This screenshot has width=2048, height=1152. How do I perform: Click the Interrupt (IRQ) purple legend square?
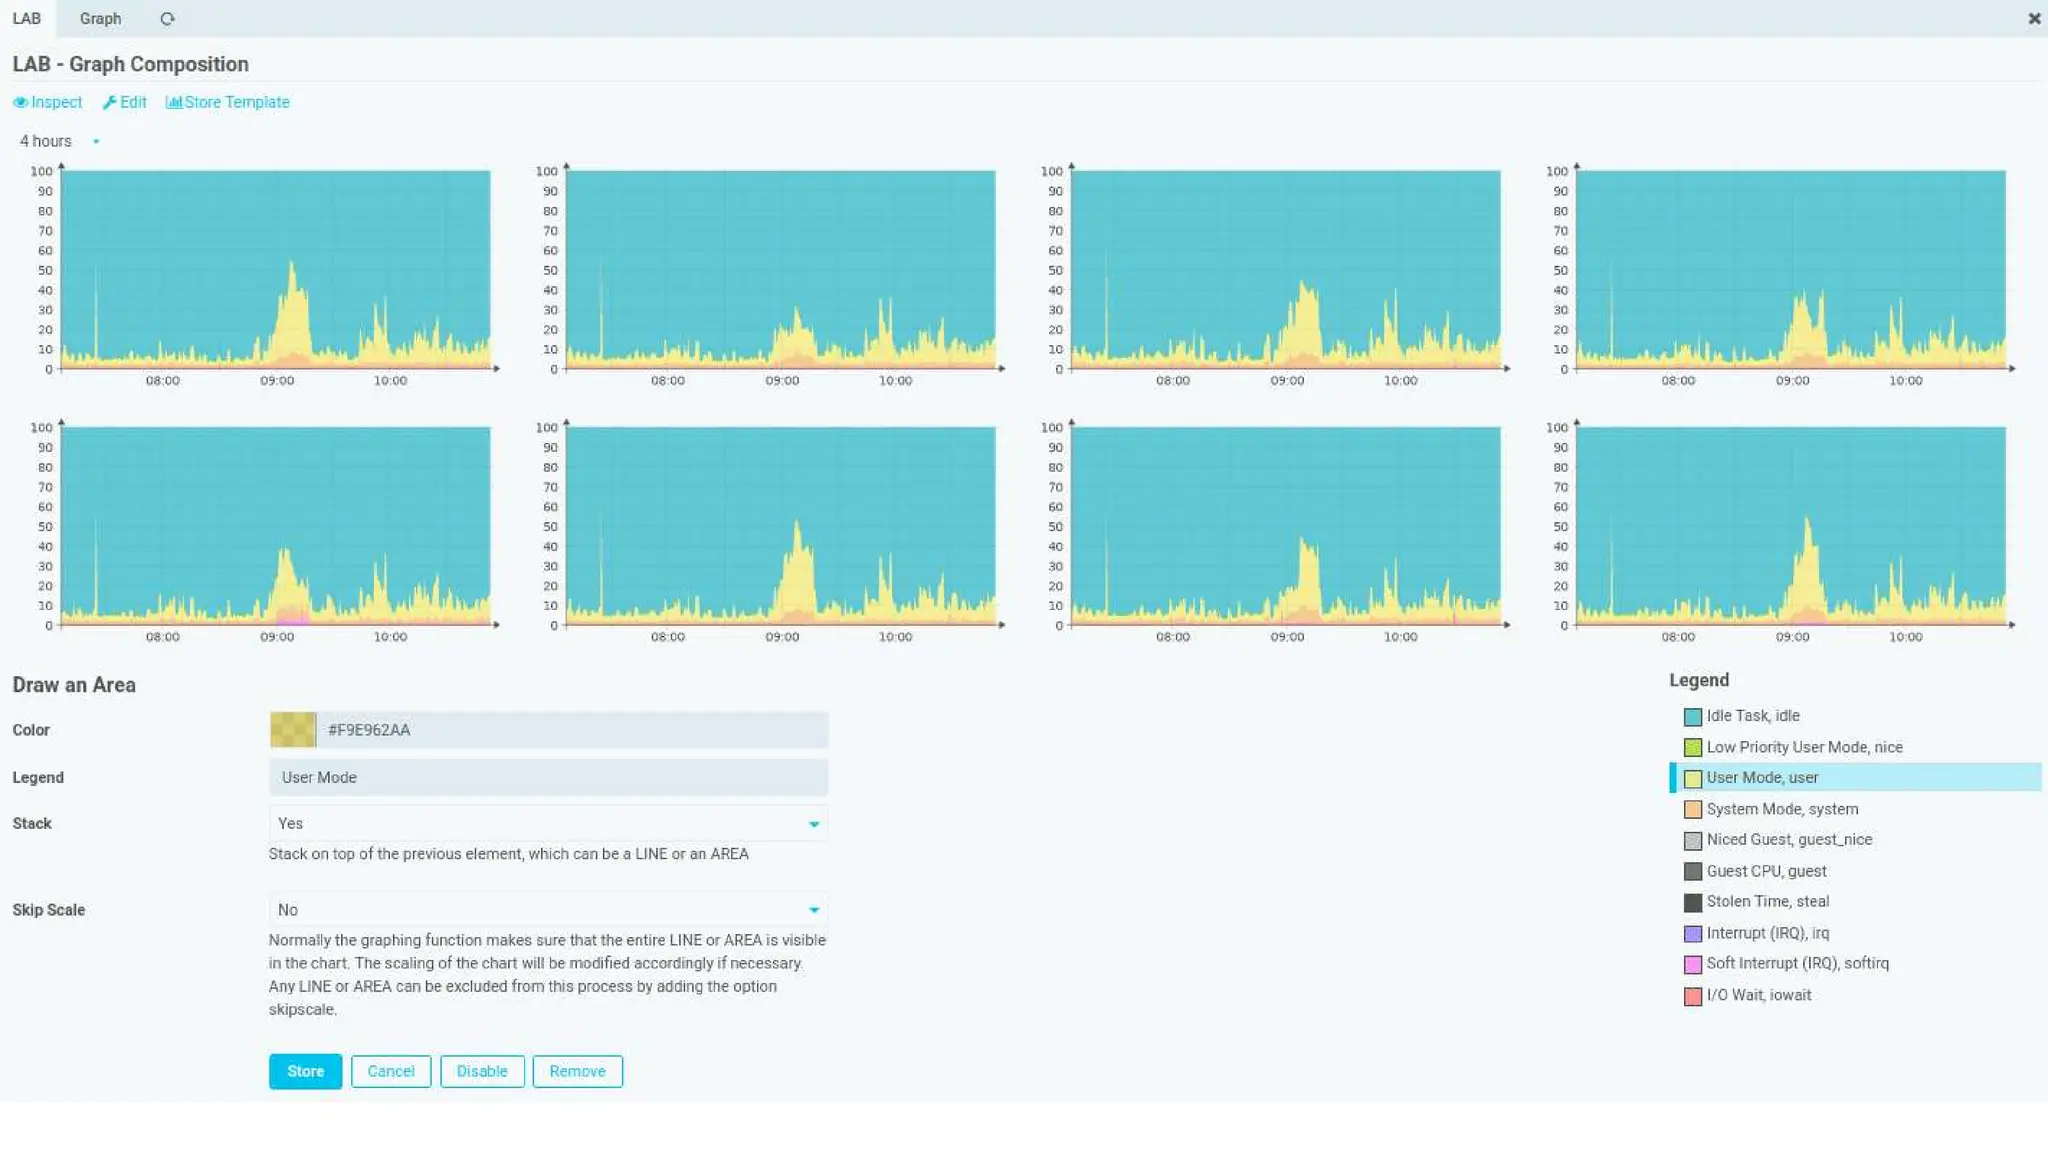[1692, 934]
